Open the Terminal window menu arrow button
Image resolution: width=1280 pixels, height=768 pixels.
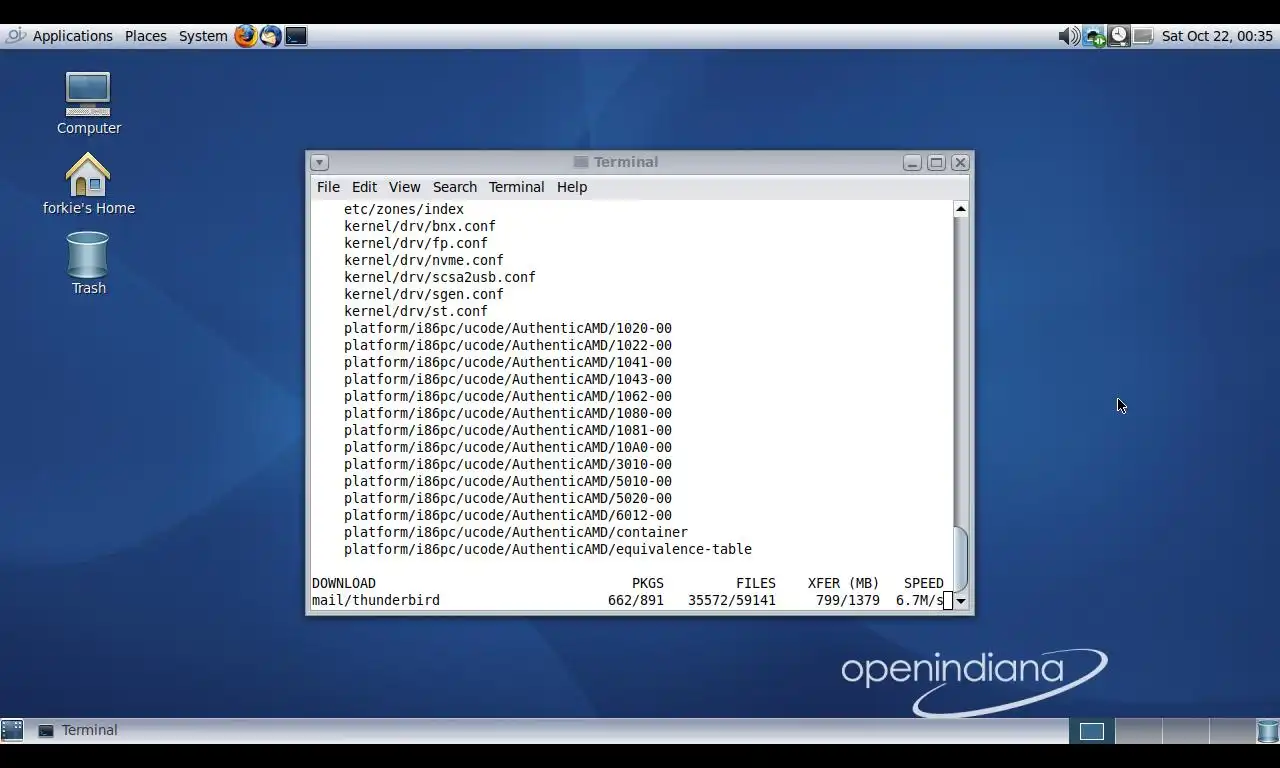tap(319, 162)
